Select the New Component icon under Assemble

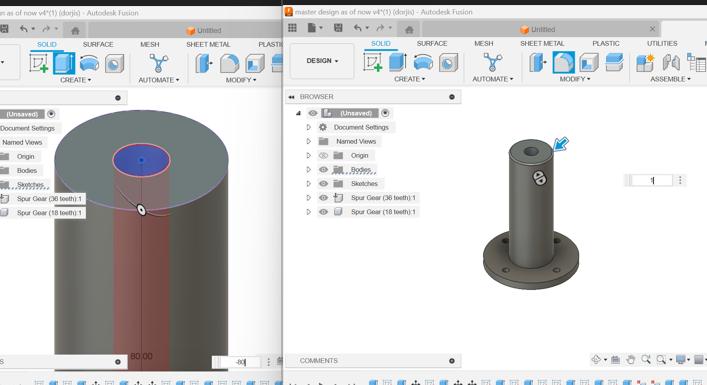[645, 62]
